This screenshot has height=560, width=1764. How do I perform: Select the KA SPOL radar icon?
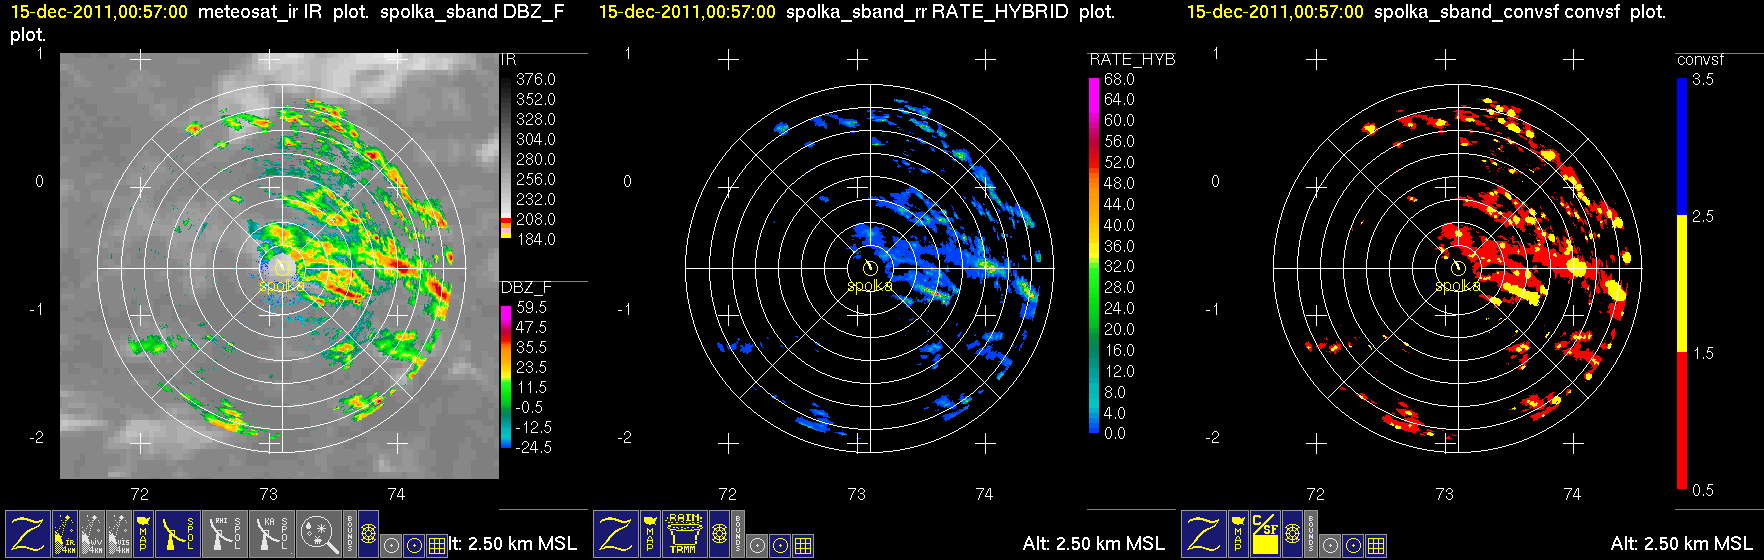click(272, 534)
